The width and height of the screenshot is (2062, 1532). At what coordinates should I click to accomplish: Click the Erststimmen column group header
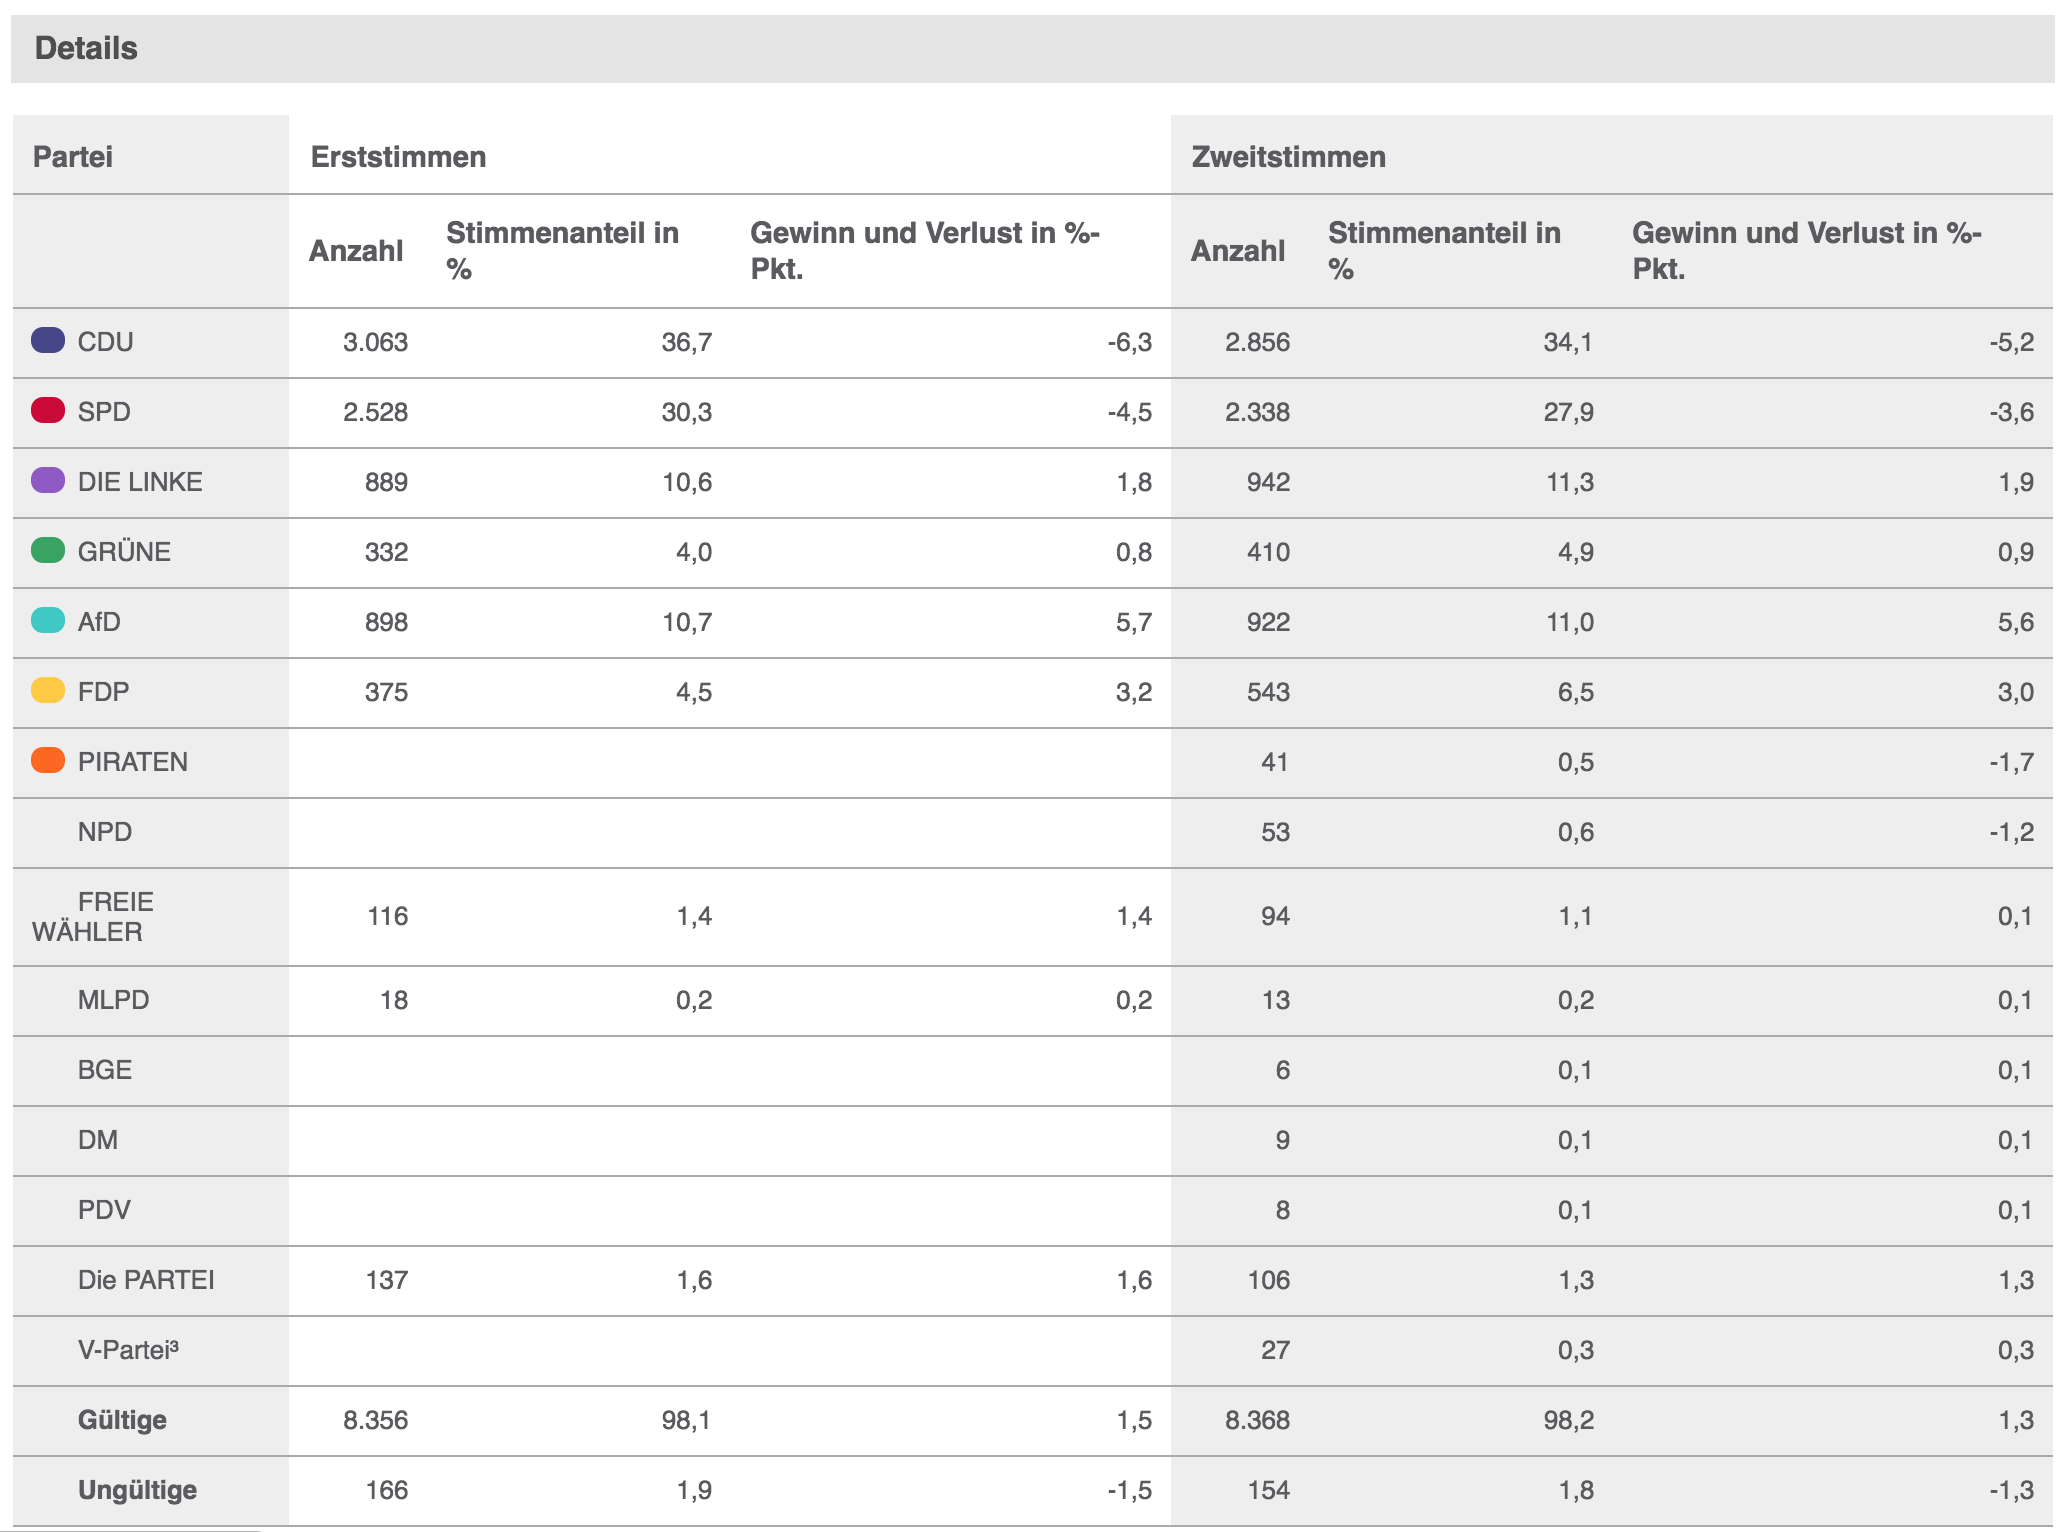[x=398, y=157]
